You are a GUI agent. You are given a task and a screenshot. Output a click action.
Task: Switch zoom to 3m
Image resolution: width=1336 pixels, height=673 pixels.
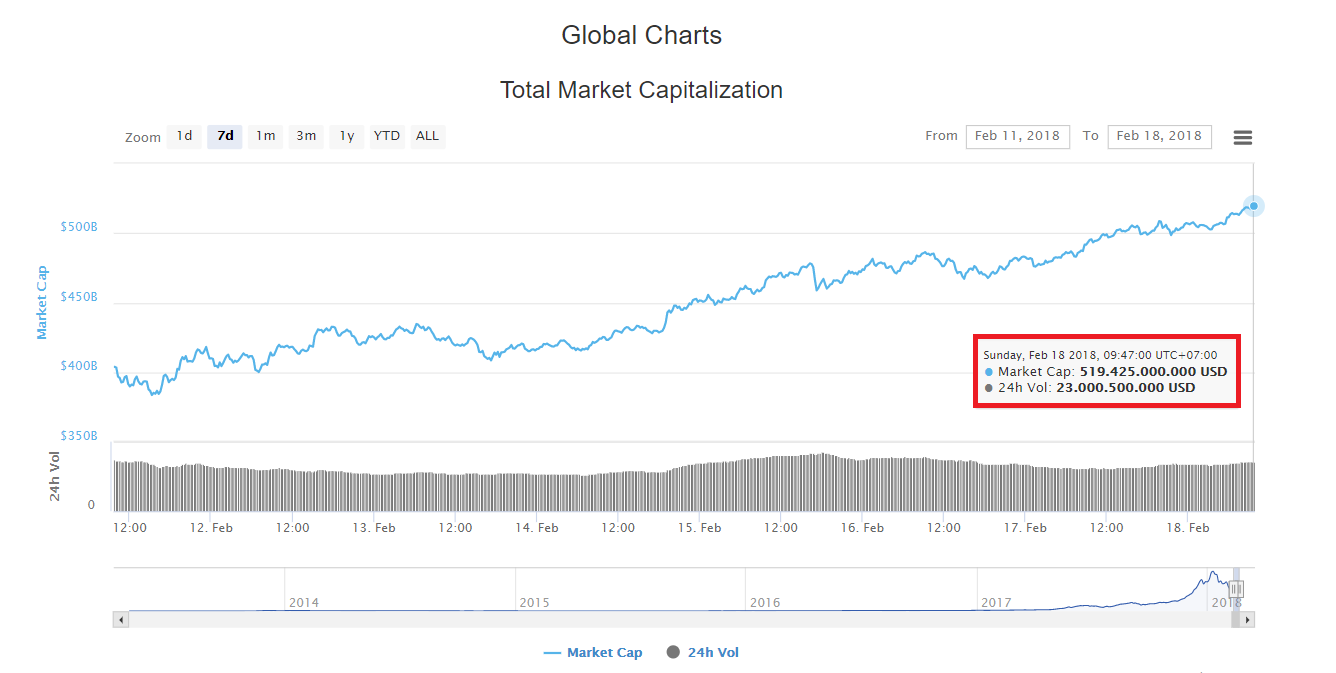[306, 136]
